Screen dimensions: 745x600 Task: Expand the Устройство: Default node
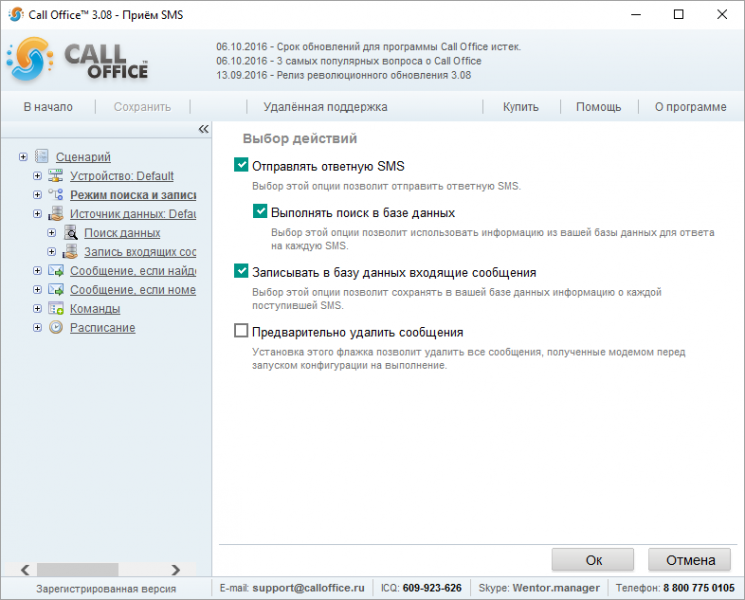coord(37,175)
